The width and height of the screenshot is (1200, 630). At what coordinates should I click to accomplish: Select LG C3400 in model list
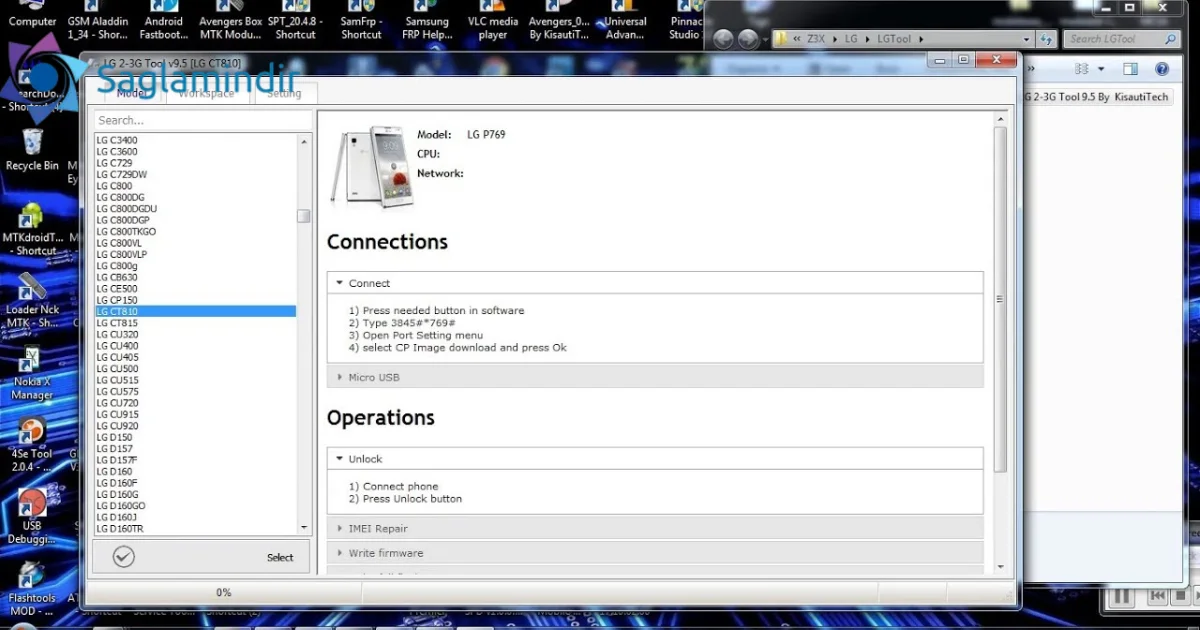pos(195,140)
